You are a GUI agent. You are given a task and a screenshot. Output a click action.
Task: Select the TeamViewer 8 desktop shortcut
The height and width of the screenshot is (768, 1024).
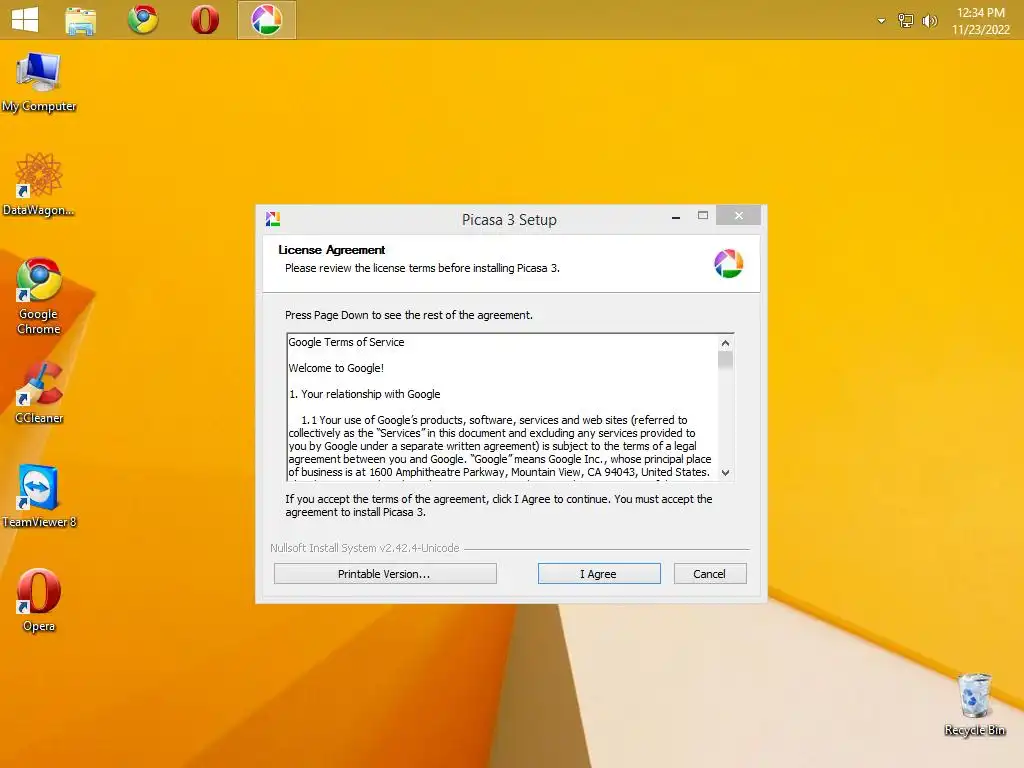(39, 496)
